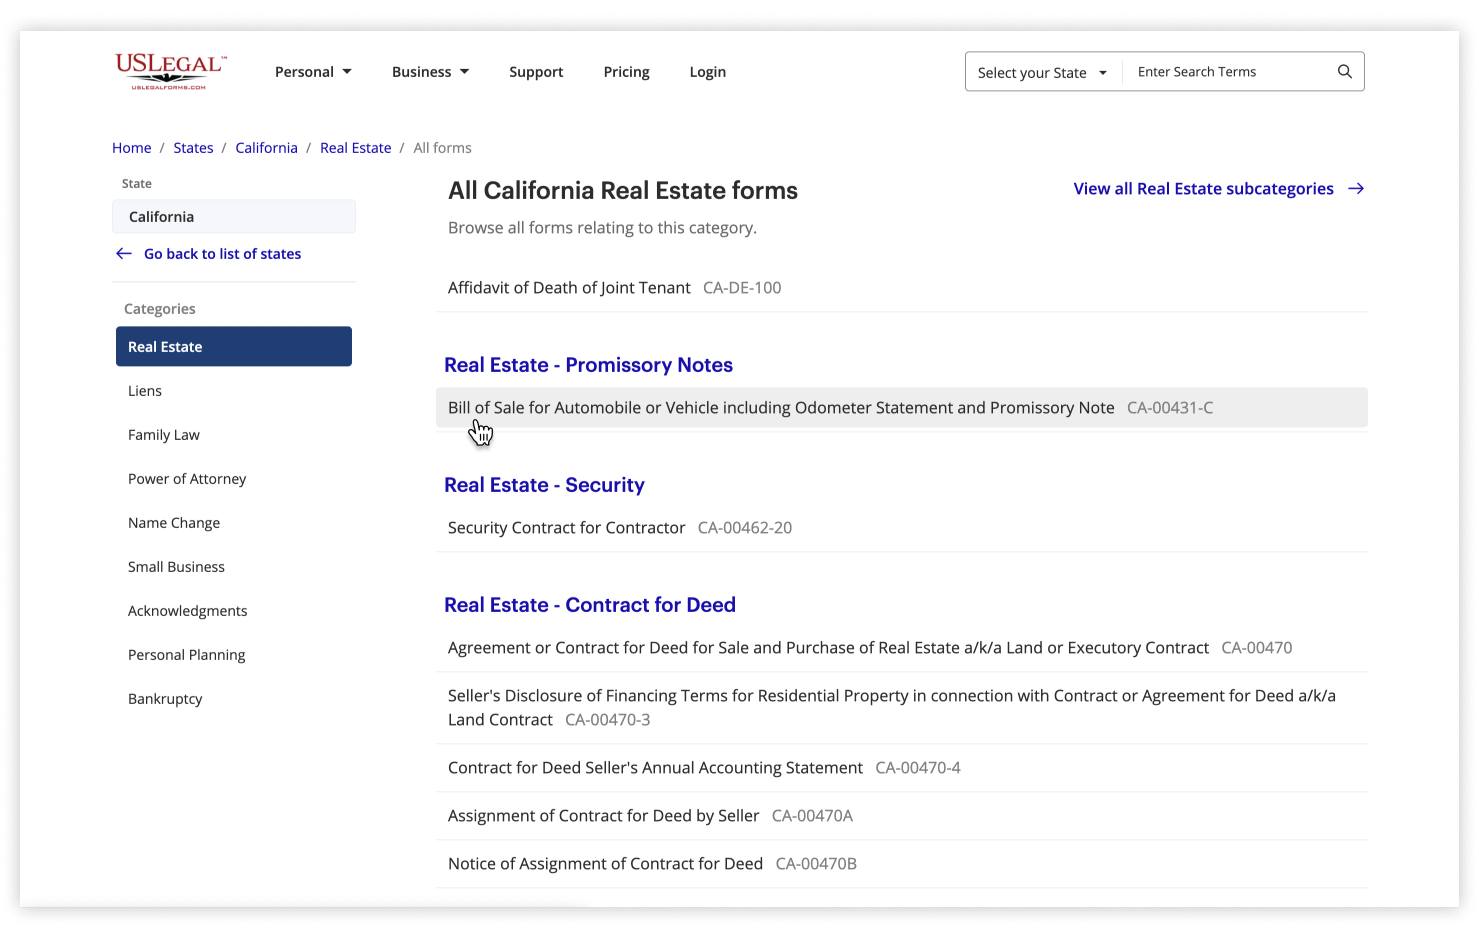Image resolution: width=1479 pixels, height=939 pixels.
Task: Click the Enter Search Terms input field
Action: click(1230, 71)
